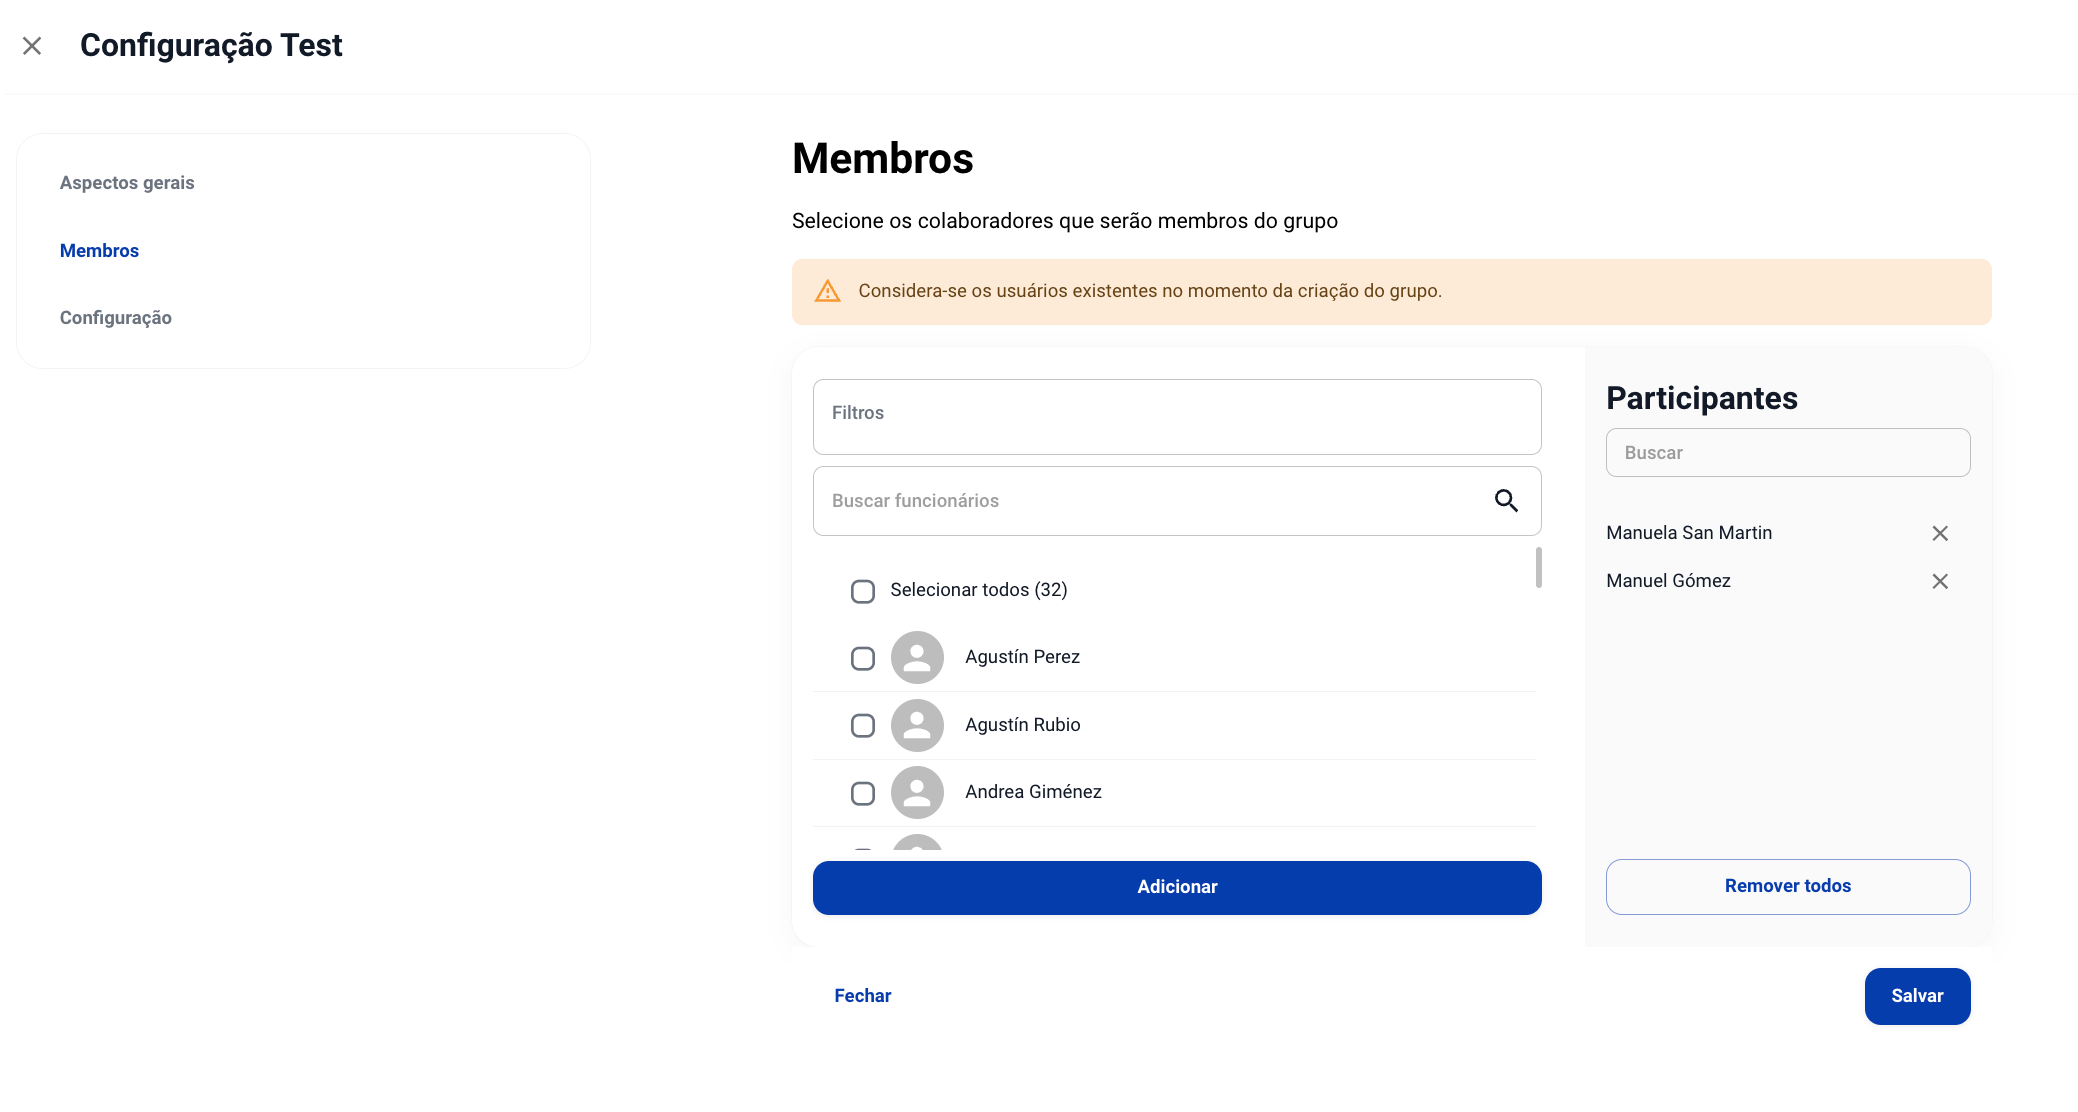
Task: Tick the checkbox next to Agustín Rubio
Action: [x=863, y=725]
